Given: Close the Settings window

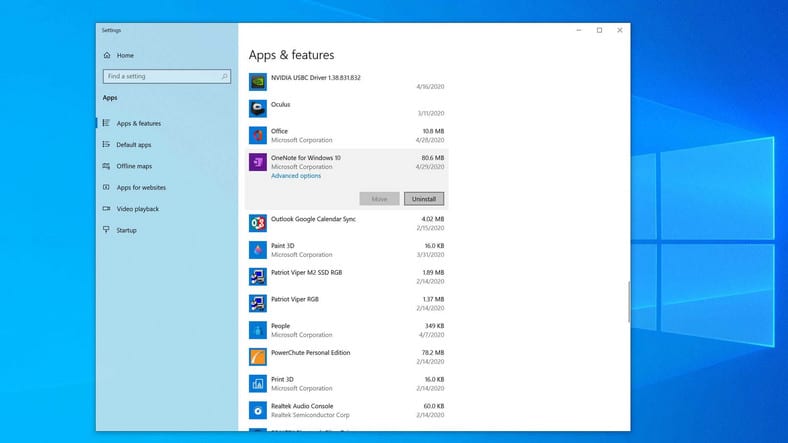Looking at the screenshot, I should coord(620,30).
